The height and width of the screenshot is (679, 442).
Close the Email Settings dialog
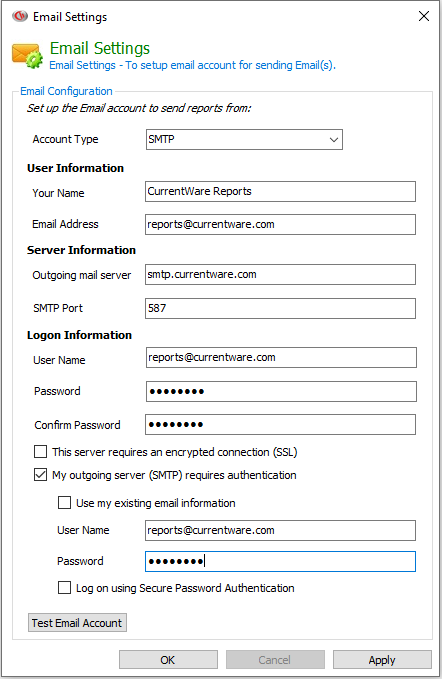[x=424, y=16]
